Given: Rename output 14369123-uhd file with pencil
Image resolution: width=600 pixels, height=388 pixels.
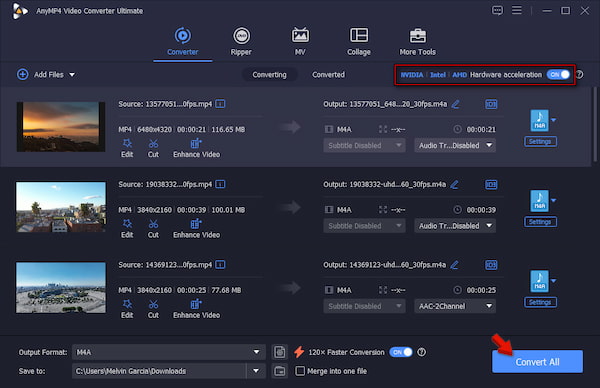Looking at the screenshot, I should [x=455, y=265].
